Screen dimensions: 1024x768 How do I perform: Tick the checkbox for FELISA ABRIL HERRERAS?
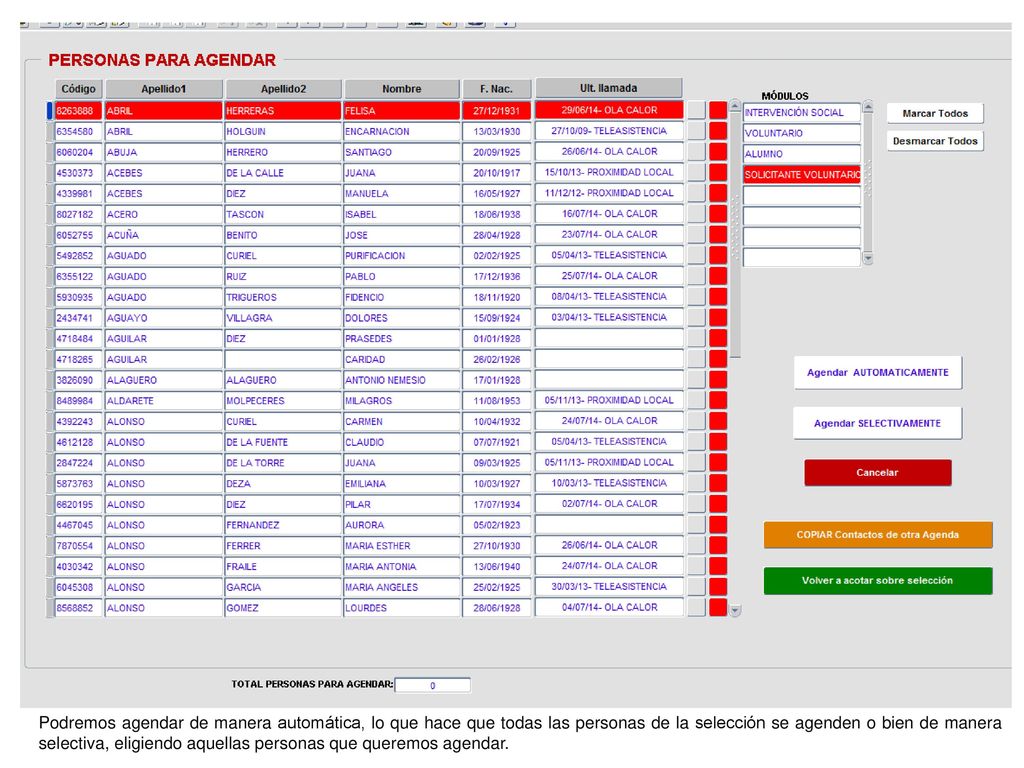[x=696, y=110]
